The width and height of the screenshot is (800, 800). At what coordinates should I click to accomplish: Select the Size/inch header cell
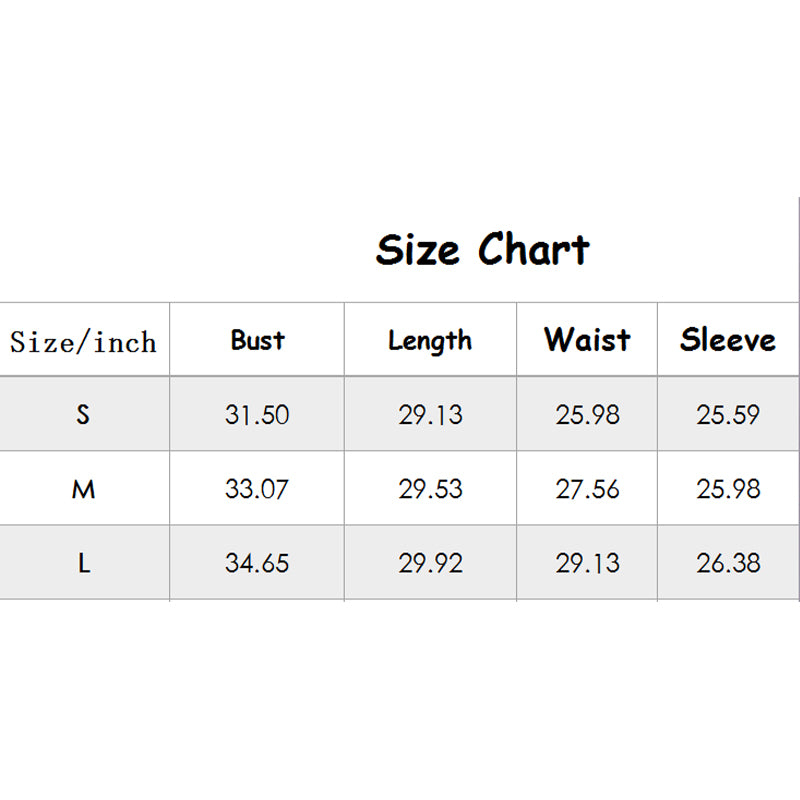84,342
